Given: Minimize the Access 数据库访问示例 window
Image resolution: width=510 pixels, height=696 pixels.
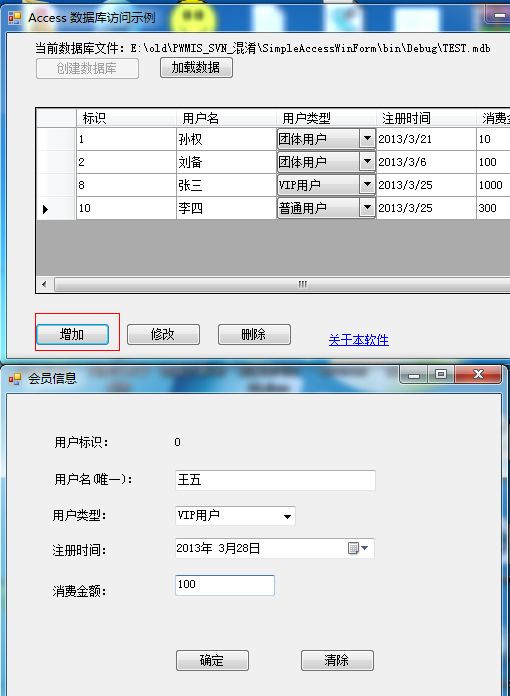Looking at the screenshot, I should click(x=499, y=15).
